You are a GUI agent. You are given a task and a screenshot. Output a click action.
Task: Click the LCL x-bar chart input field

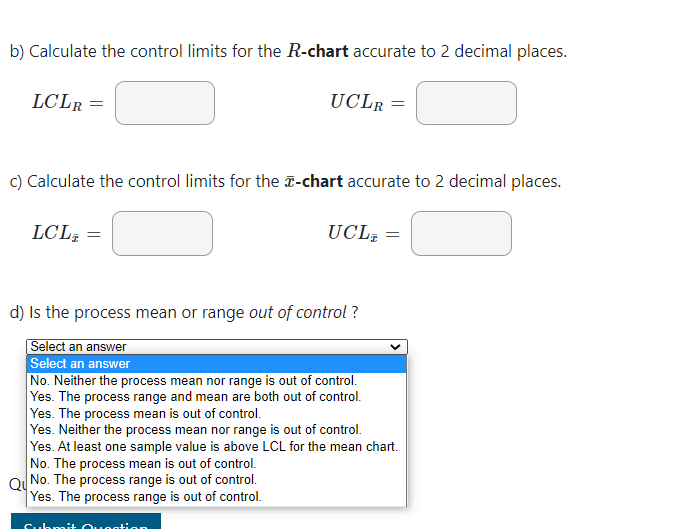coord(162,233)
